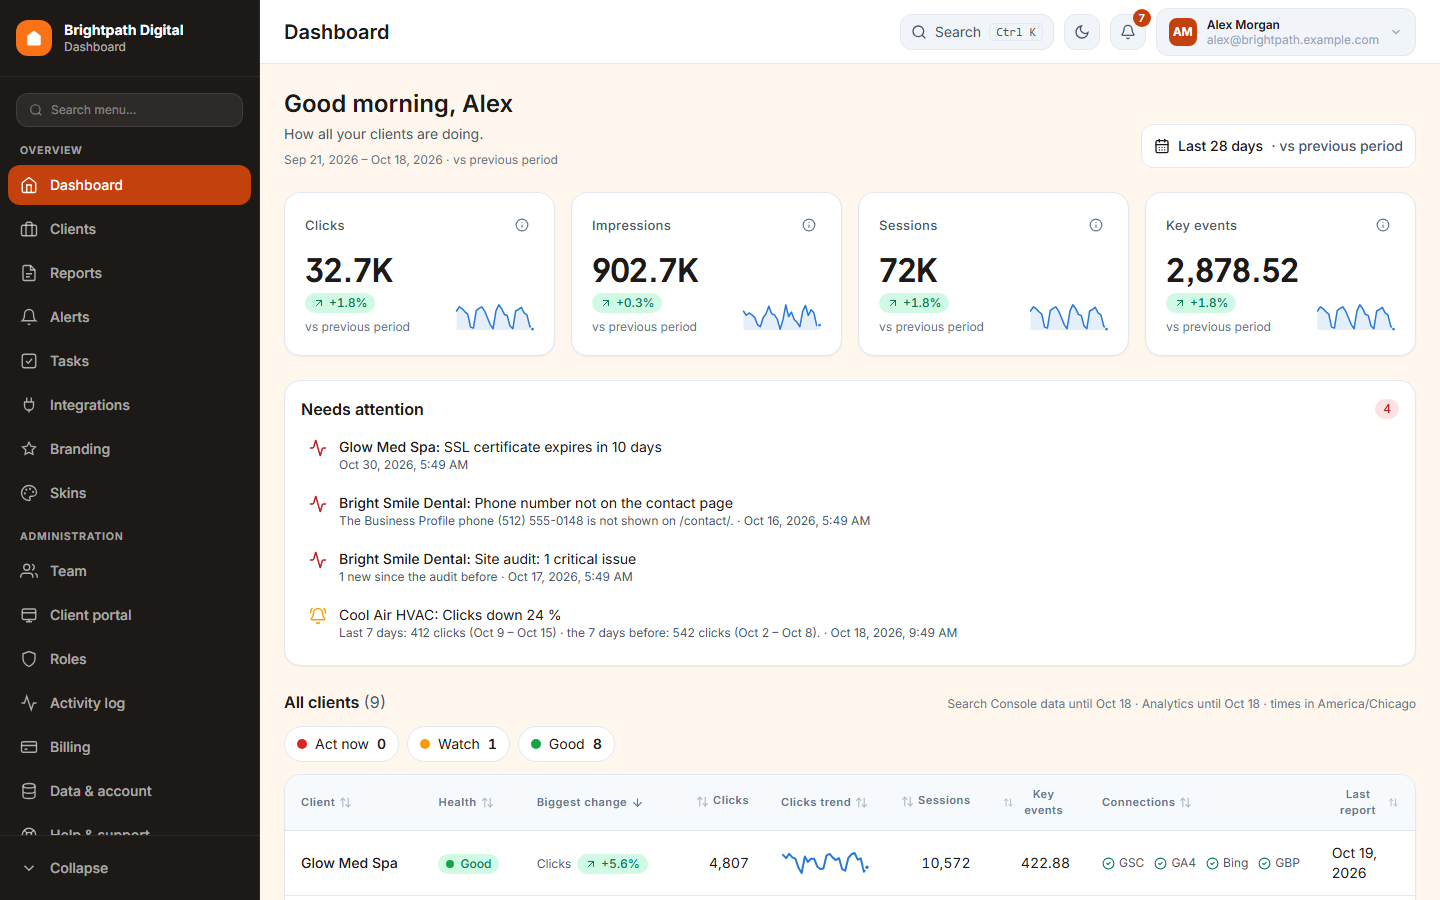The width and height of the screenshot is (1440, 900).
Task: Click the AM user avatar
Action: 1183,32
